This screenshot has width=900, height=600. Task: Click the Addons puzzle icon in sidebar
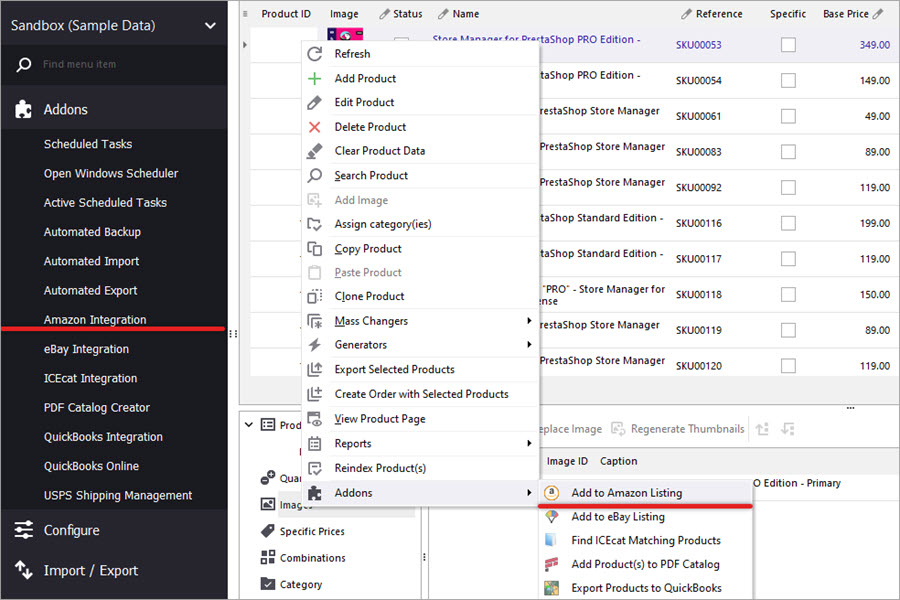point(24,109)
